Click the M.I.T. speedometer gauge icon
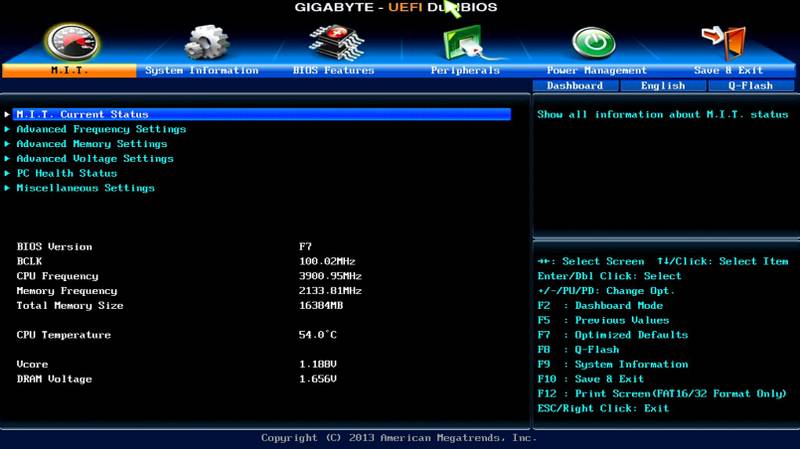800x449 pixels. coord(72,42)
